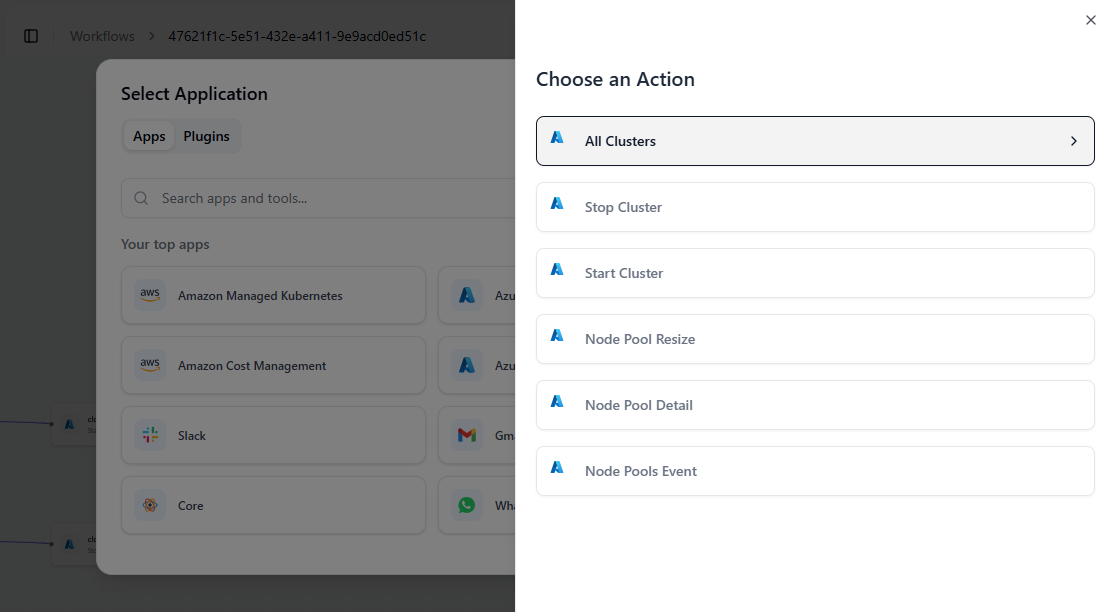Choose the Stop Cluster action
The image size is (1115, 612).
coord(815,207)
